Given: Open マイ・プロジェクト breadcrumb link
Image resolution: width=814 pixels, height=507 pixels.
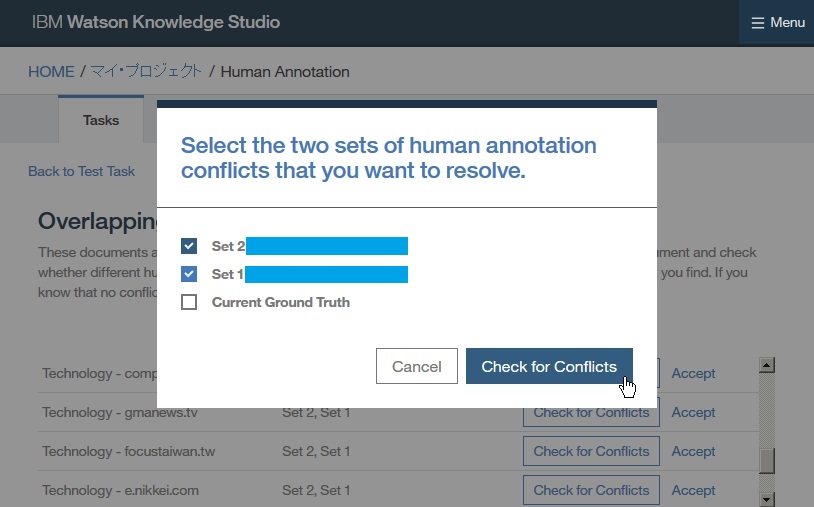Looking at the screenshot, I should tap(146, 72).
